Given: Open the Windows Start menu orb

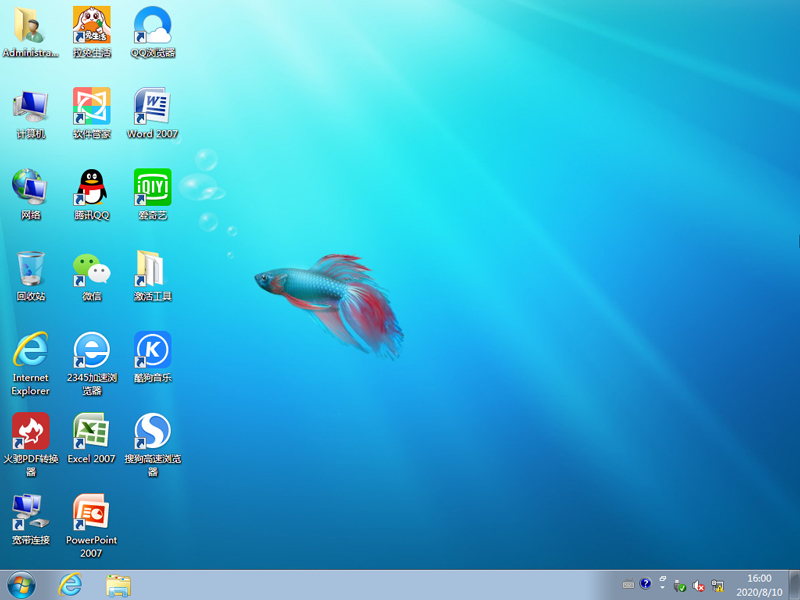Looking at the screenshot, I should (21, 585).
